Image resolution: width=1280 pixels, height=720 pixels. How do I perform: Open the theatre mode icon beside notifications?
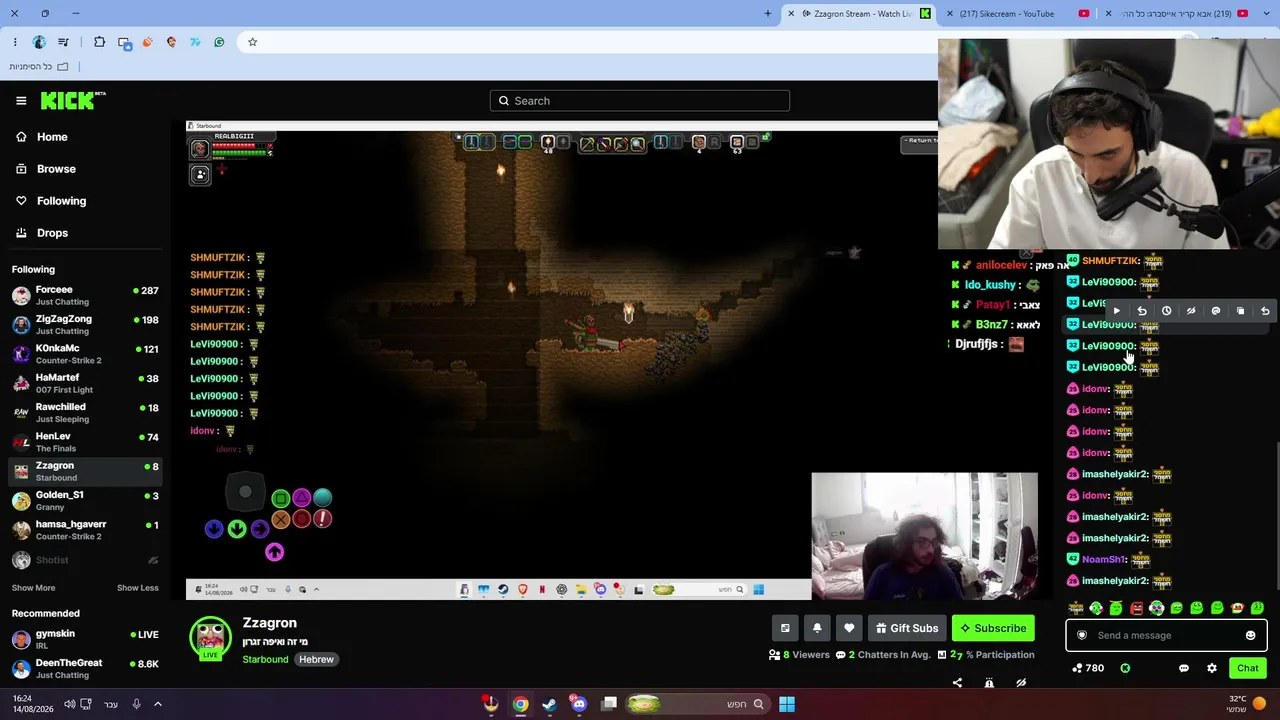785,628
